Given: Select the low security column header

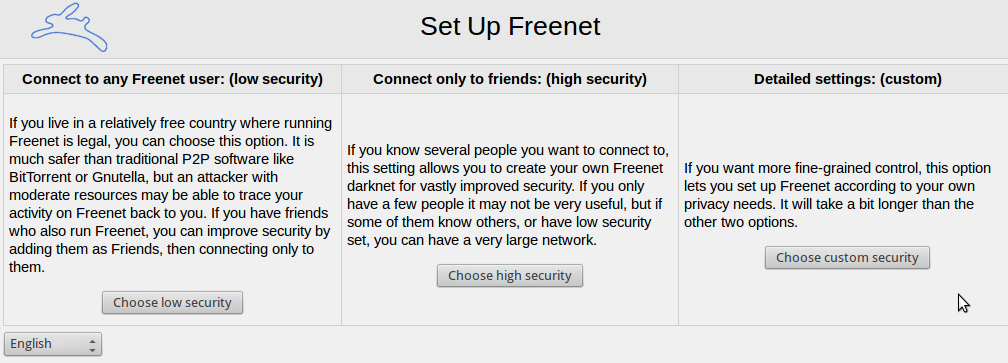Looking at the screenshot, I should pos(172,79).
